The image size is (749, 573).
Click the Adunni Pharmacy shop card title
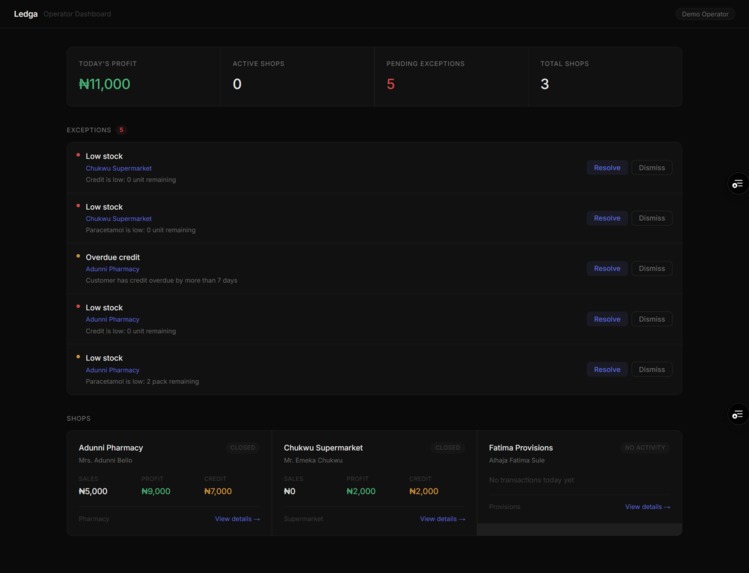[x=111, y=448]
